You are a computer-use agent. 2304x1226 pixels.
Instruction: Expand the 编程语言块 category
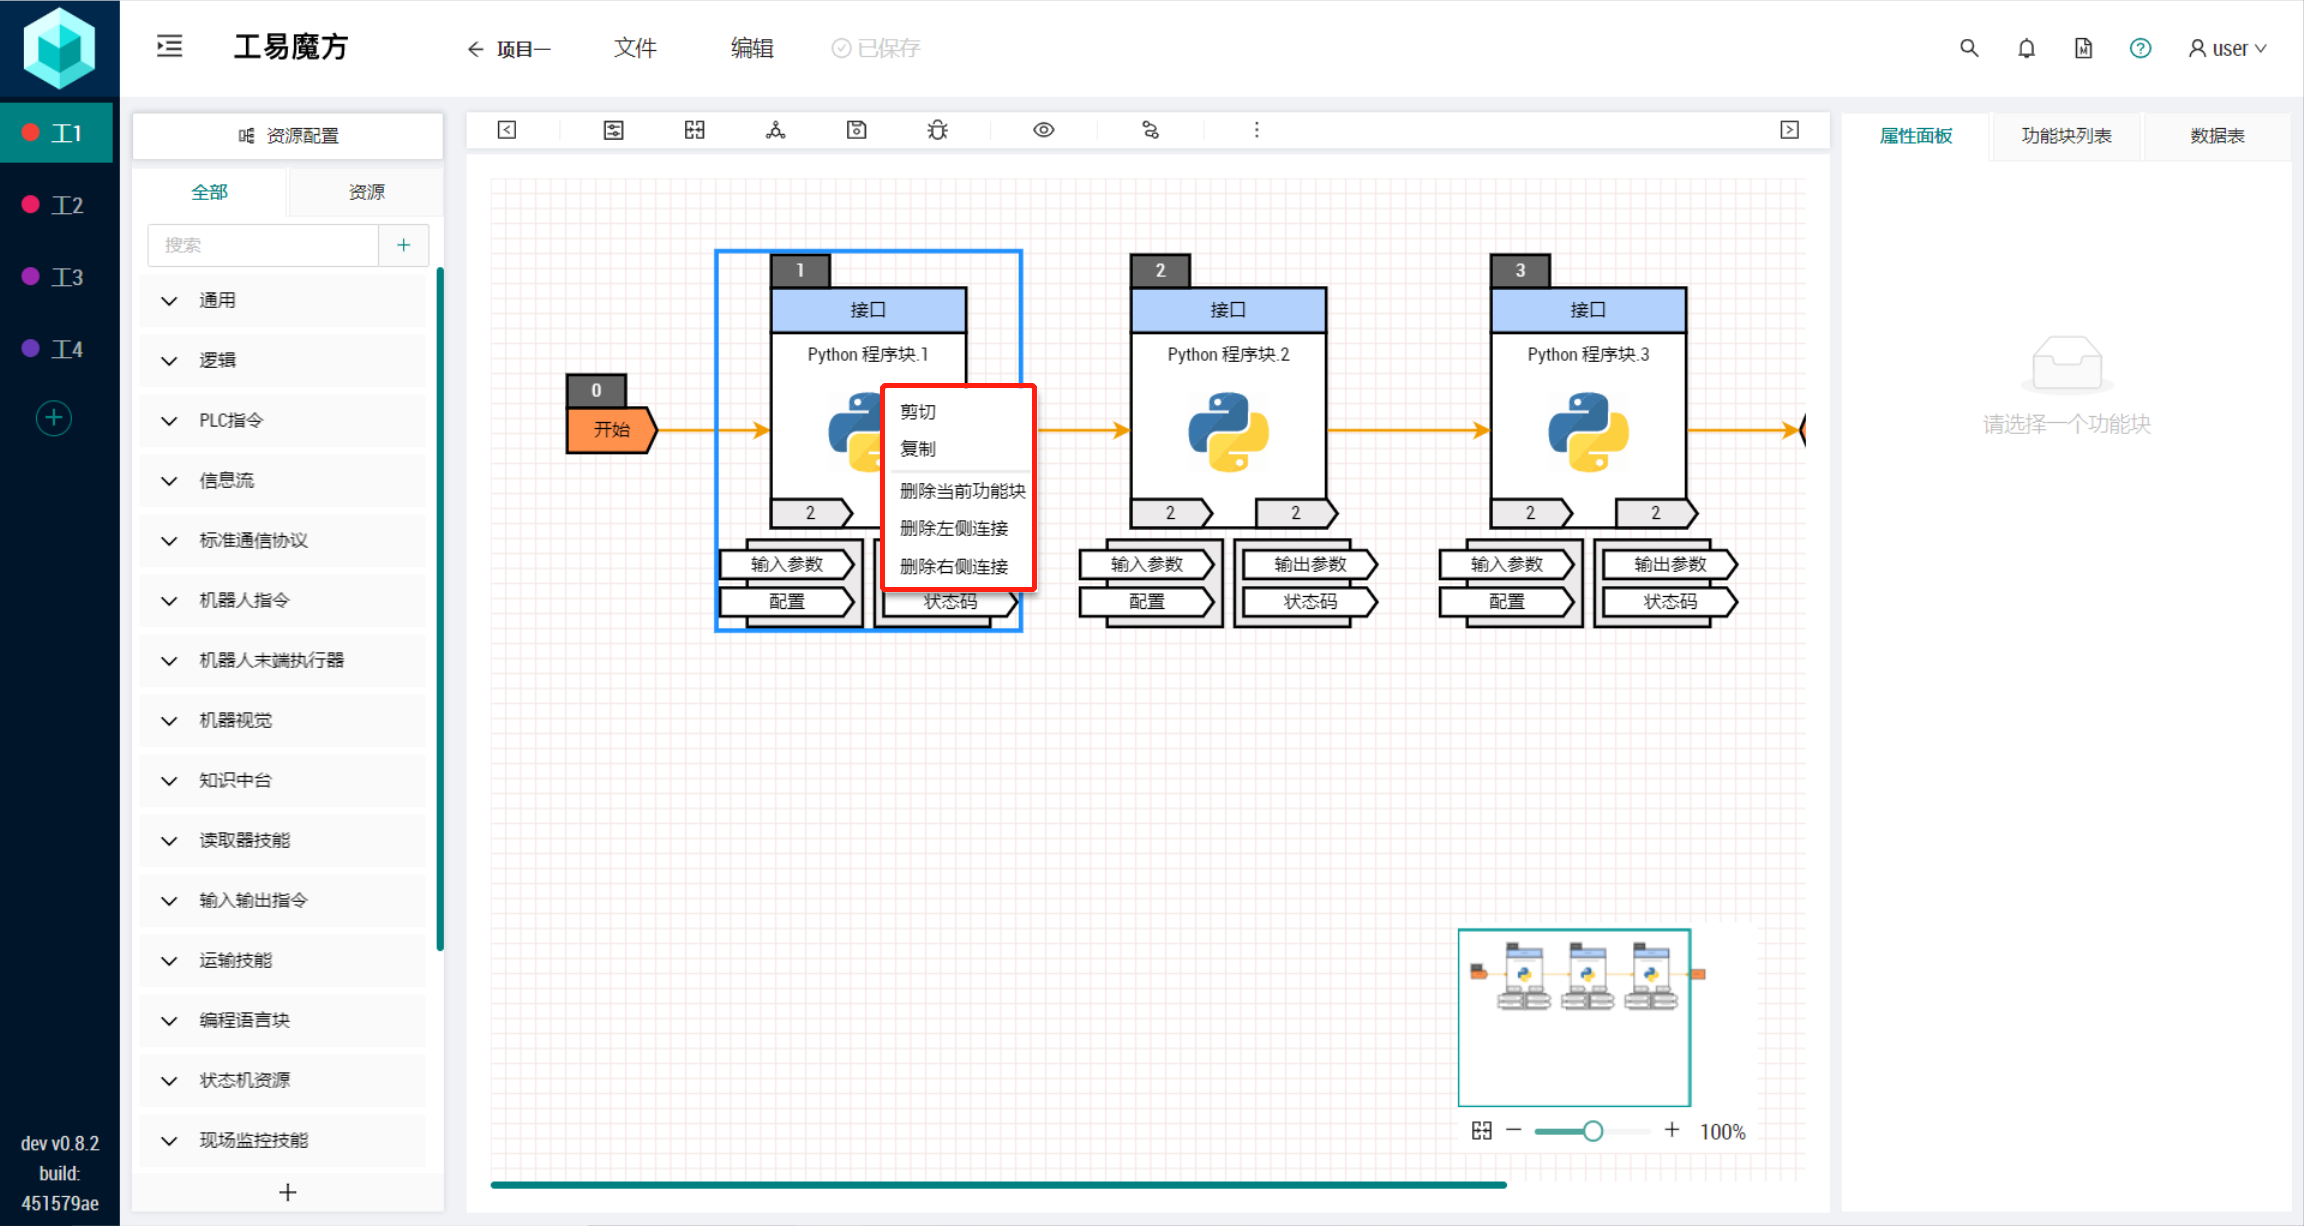click(x=283, y=1021)
